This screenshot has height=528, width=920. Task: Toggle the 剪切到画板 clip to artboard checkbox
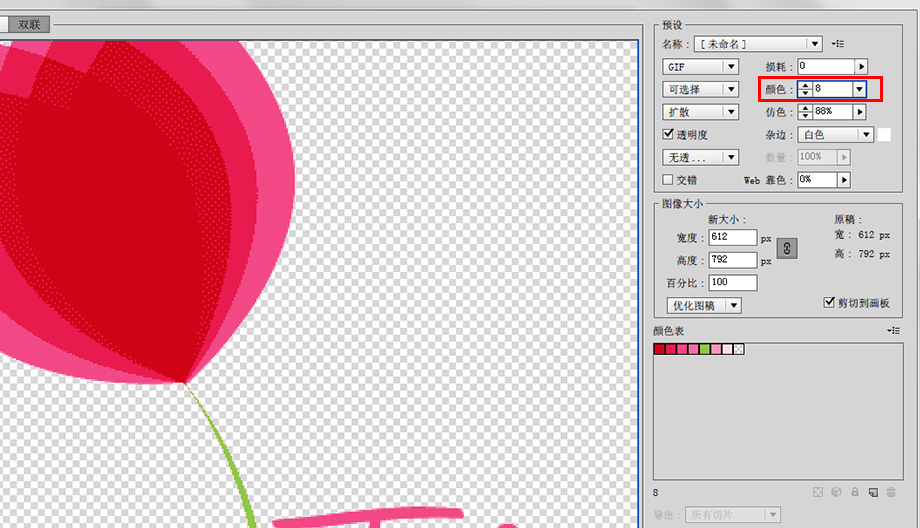coord(828,302)
